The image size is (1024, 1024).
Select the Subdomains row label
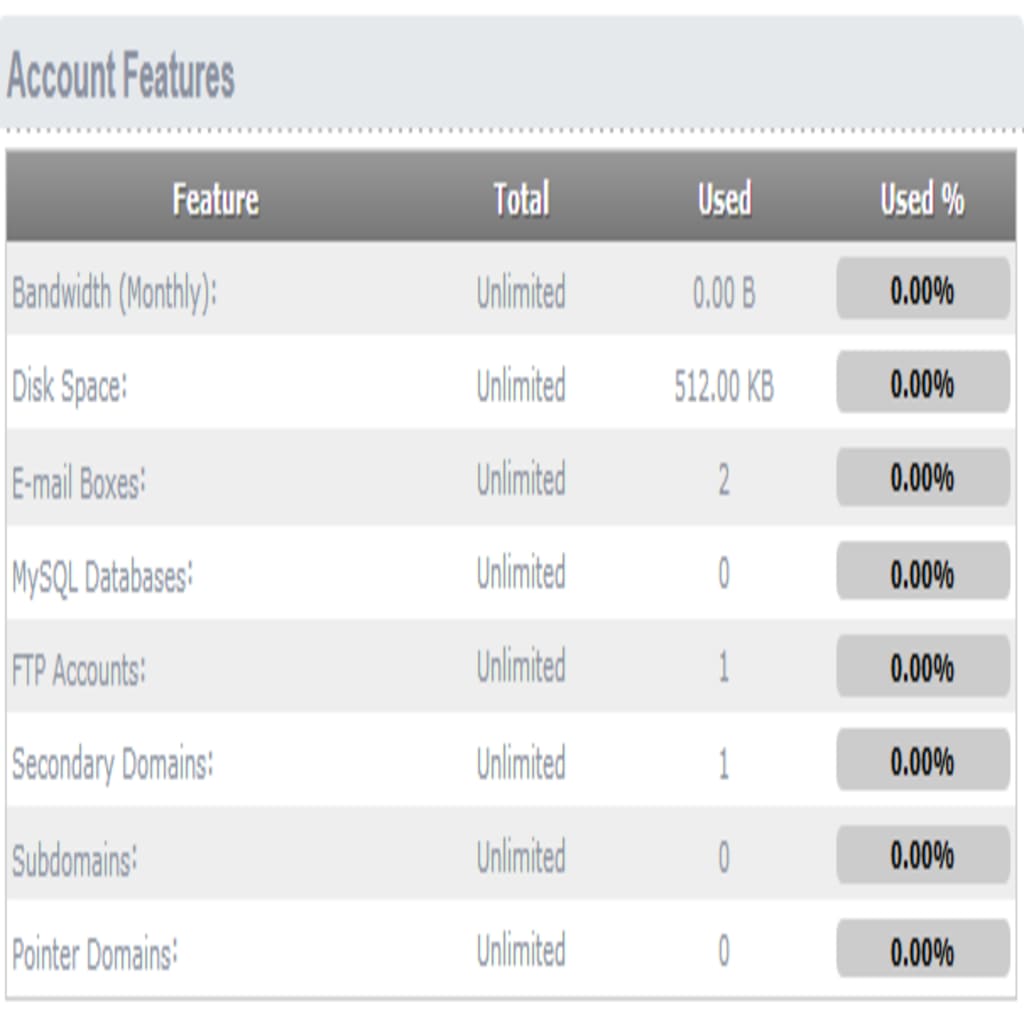click(74, 861)
